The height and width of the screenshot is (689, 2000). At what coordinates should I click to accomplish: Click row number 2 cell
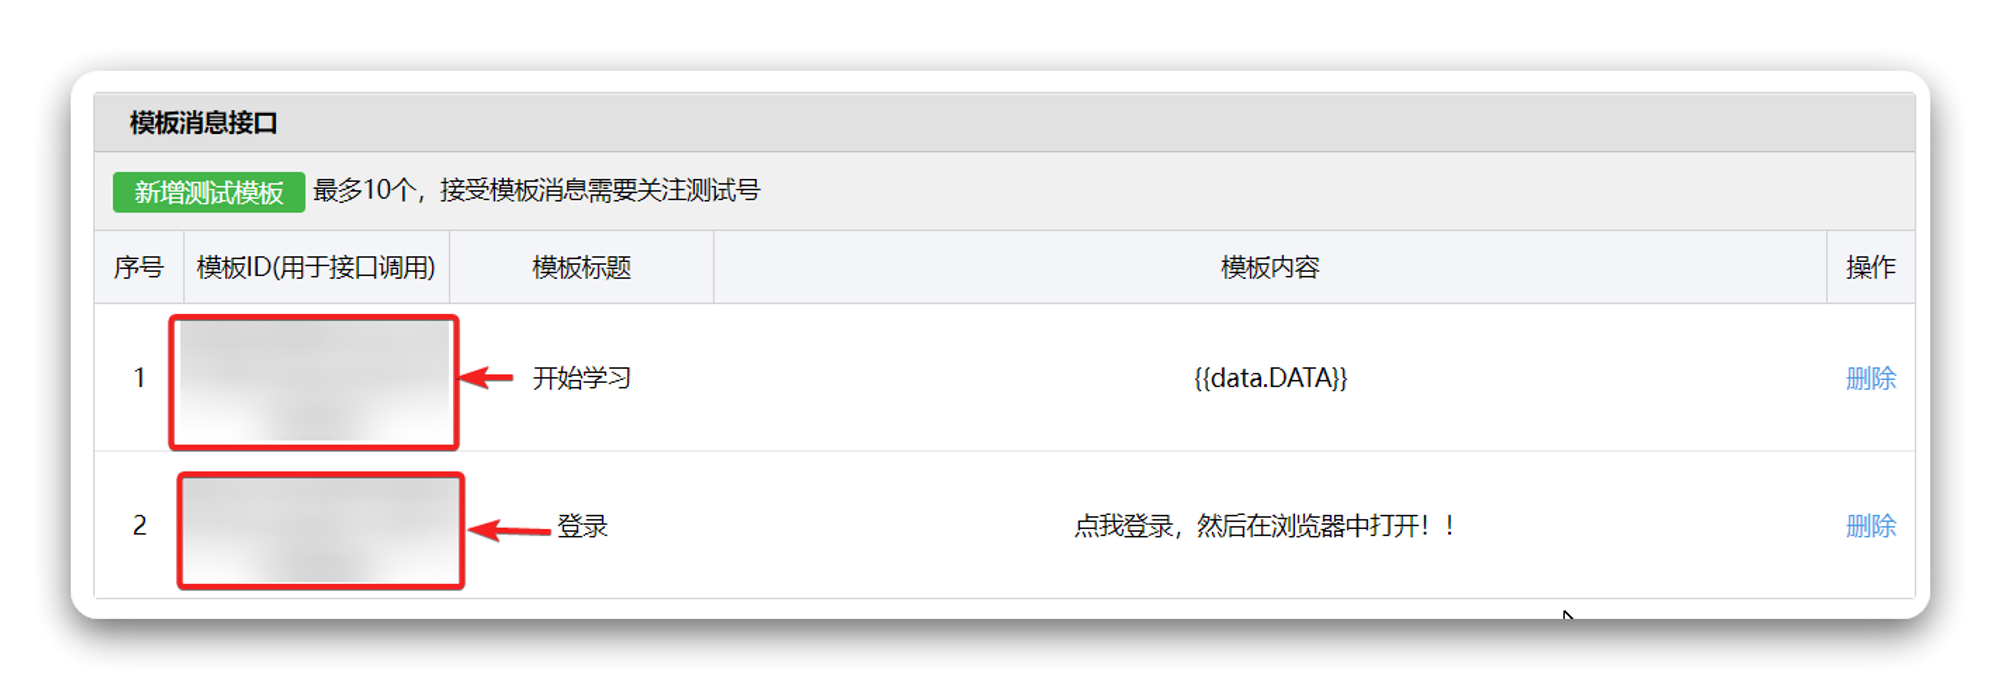[x=139, y=526]
